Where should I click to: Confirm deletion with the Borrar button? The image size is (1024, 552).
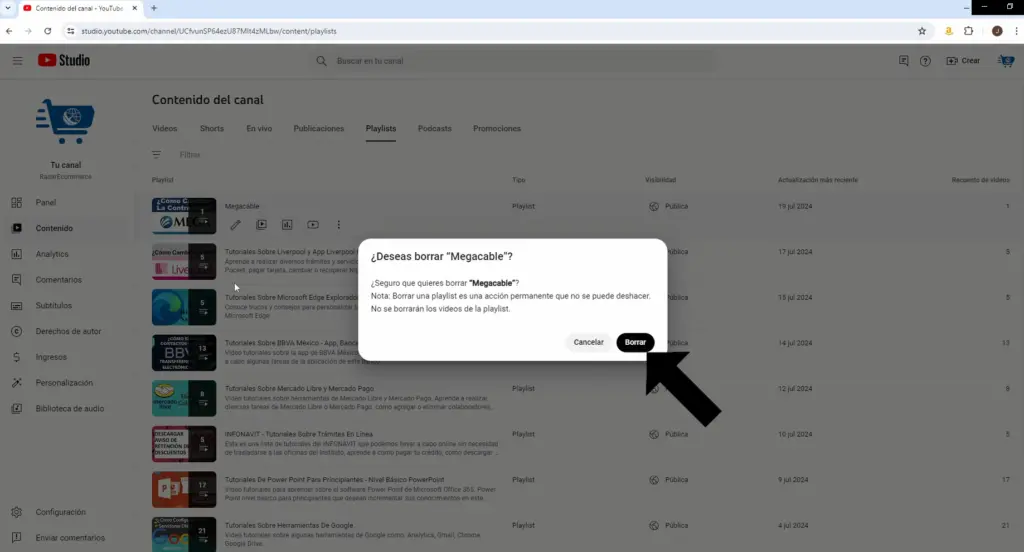pyautogui.click(x=635, y=342)
